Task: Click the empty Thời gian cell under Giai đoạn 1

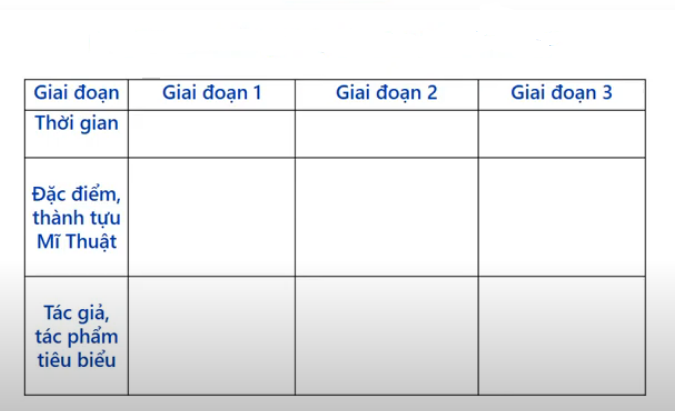Action: point(211,133)
